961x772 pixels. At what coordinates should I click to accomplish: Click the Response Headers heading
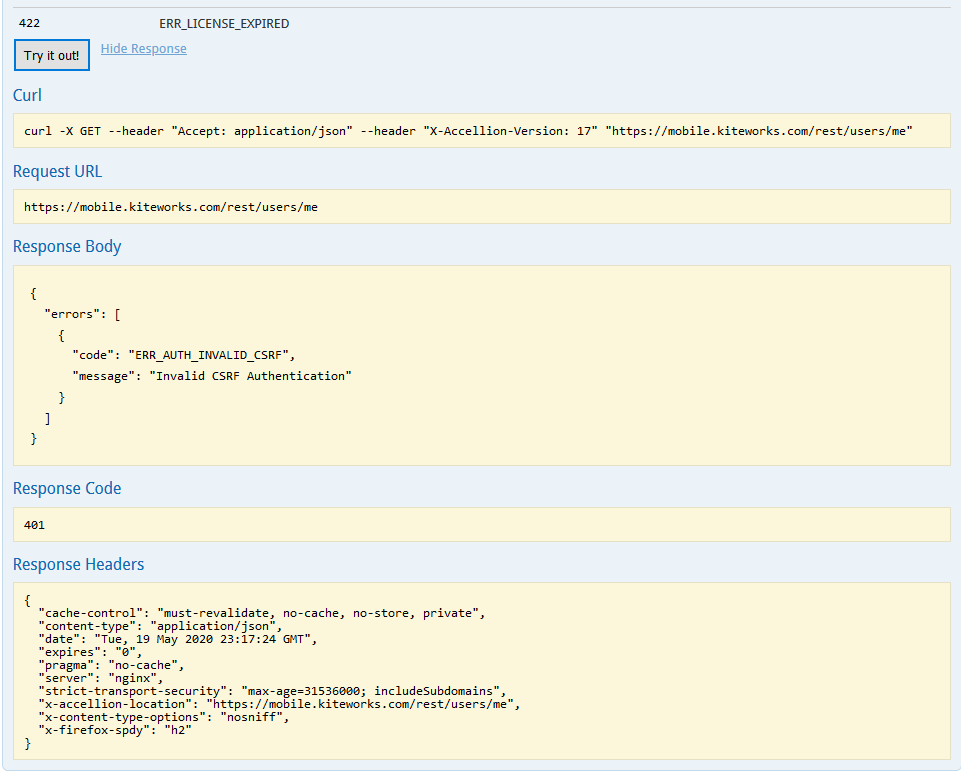coord(78,565)
